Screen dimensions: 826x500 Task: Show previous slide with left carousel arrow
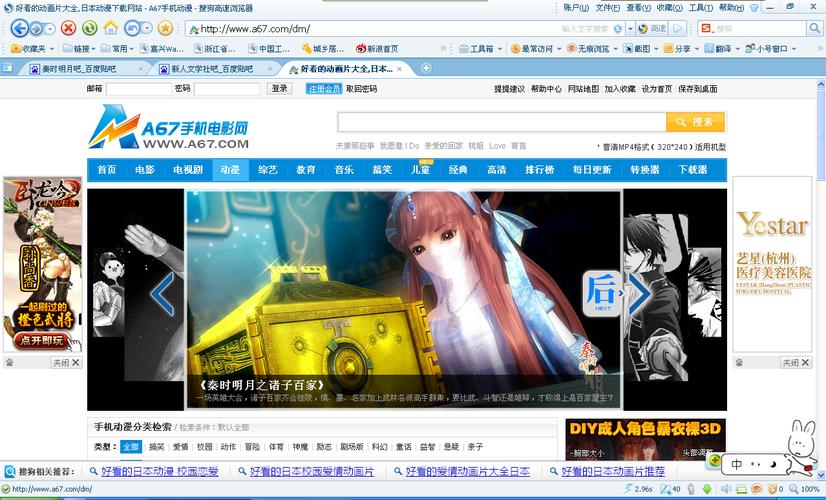point(162,293)
